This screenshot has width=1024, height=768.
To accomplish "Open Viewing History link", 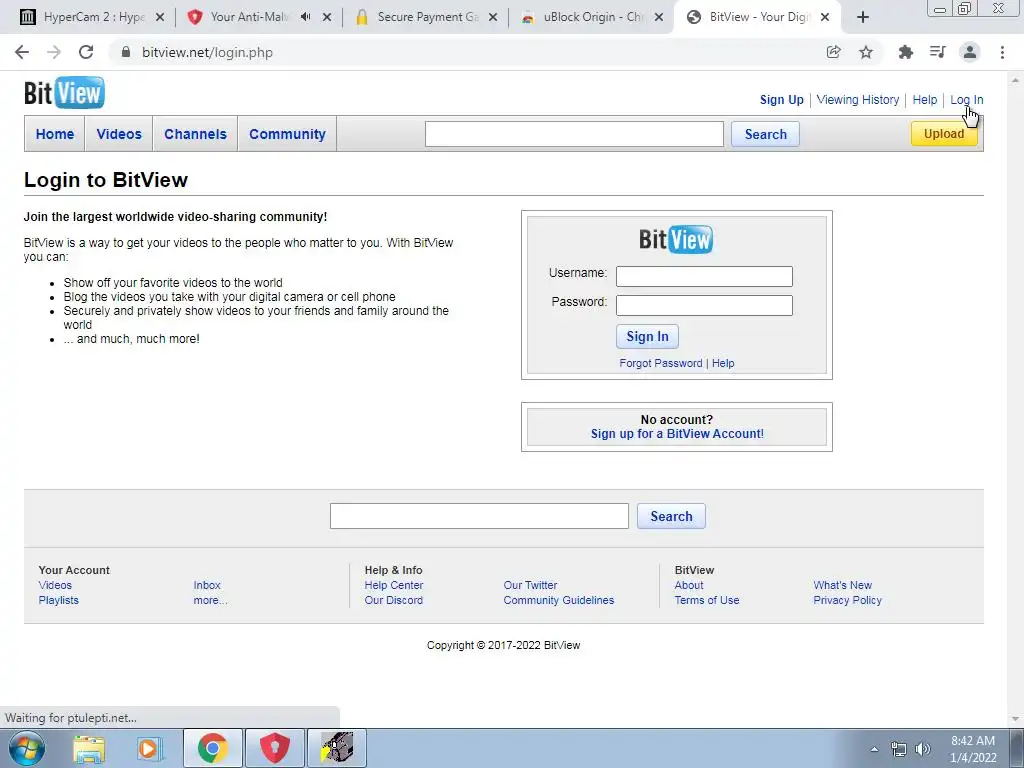I will [x=857, y=100].
